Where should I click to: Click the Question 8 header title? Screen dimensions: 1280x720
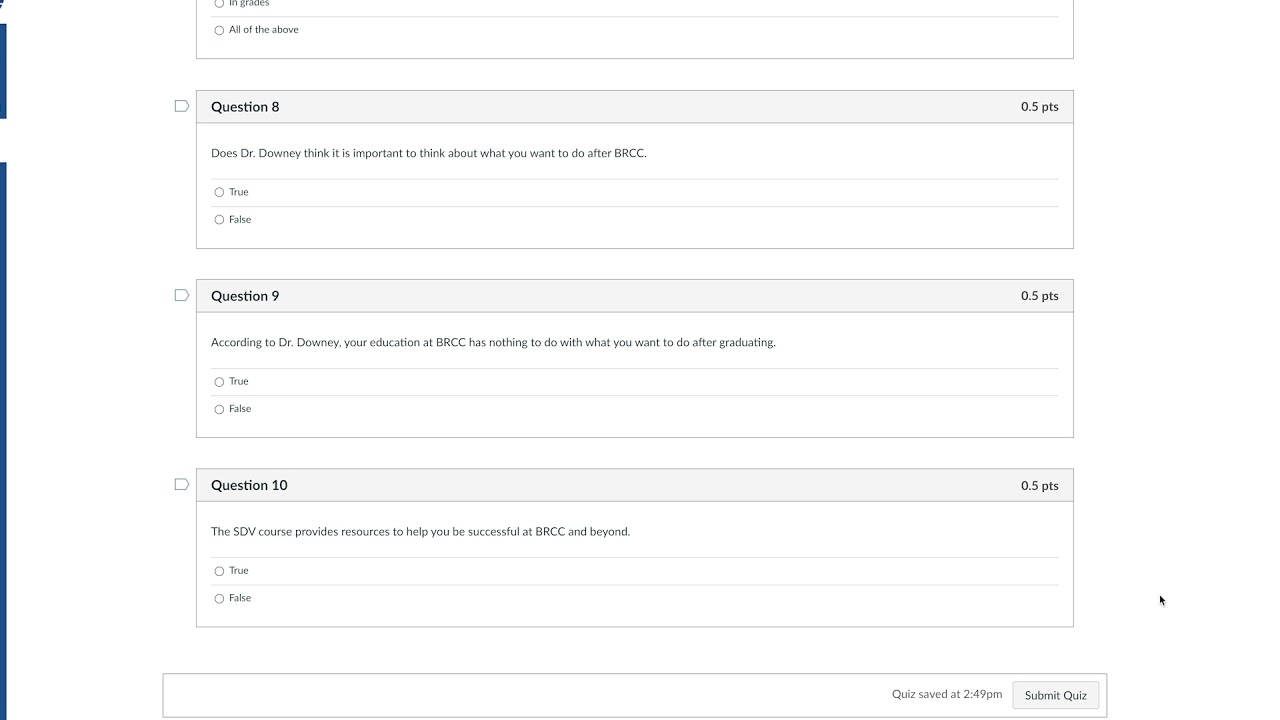[245, 107]
